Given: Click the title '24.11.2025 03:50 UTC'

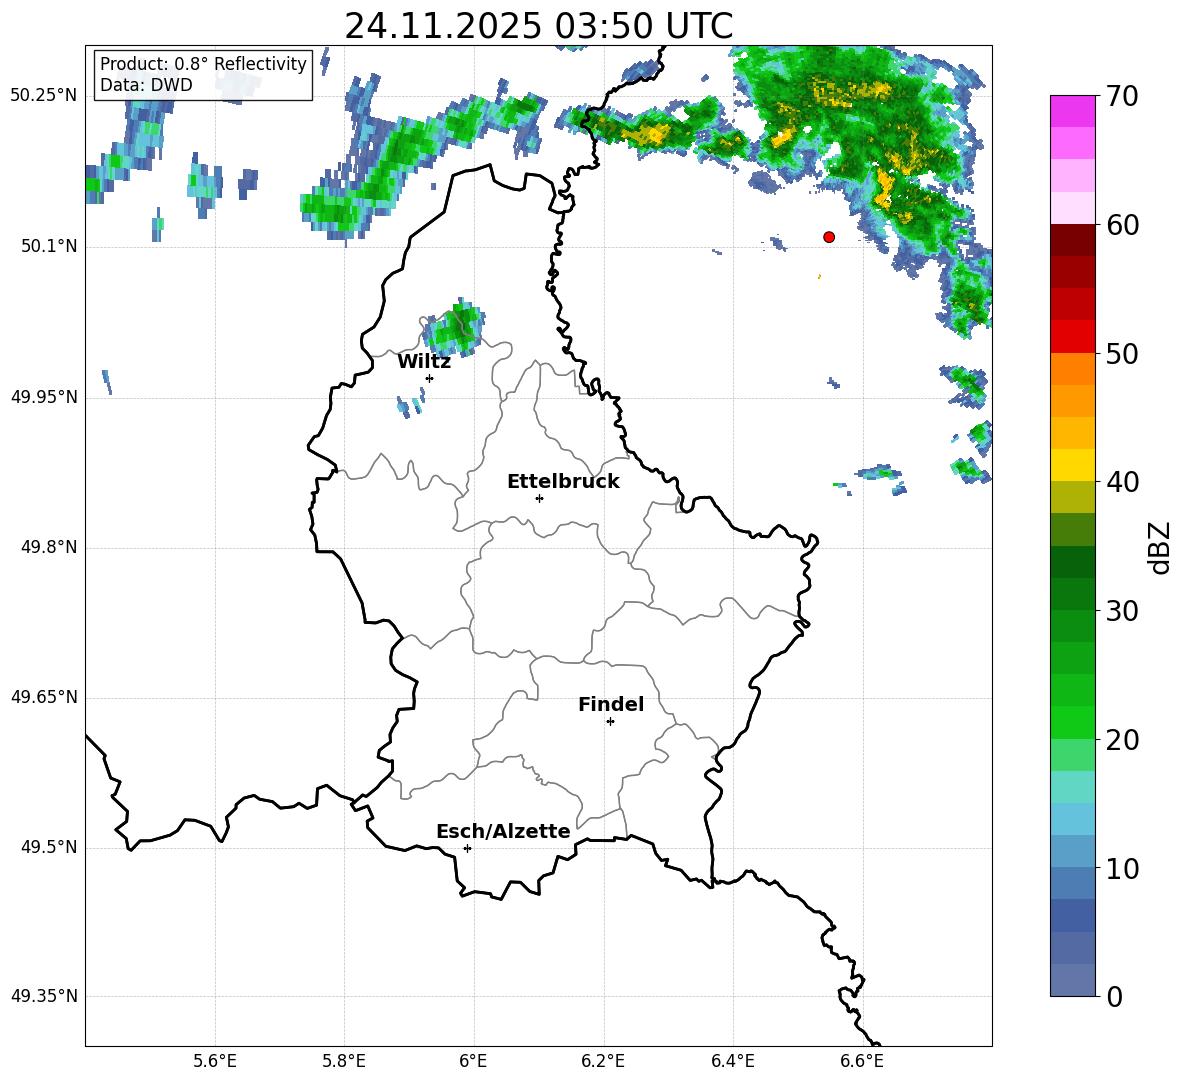Looking at the screenshot, I should click(538, 26).
